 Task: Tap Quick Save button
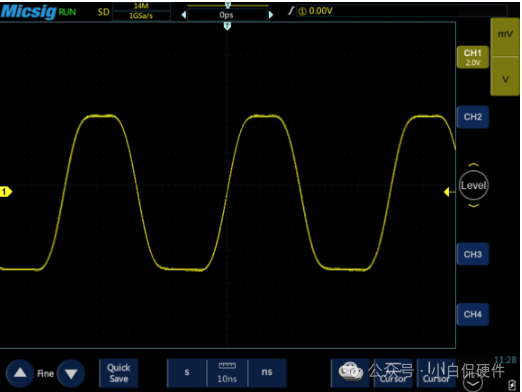pos(118,373)
